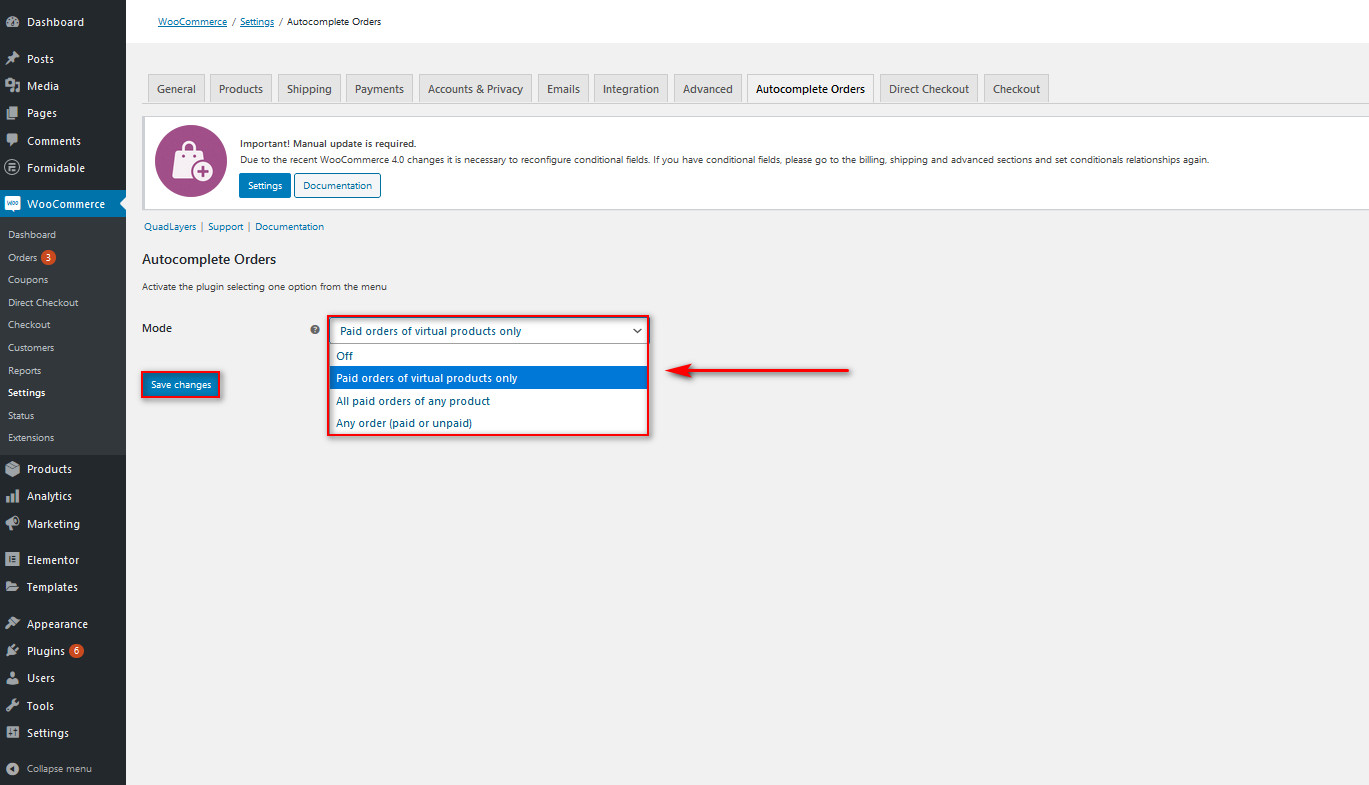Open Coupons in the WooCommerce submenu
The width and height of the screenshot is (1369, 785).
[x=28, y=280]
